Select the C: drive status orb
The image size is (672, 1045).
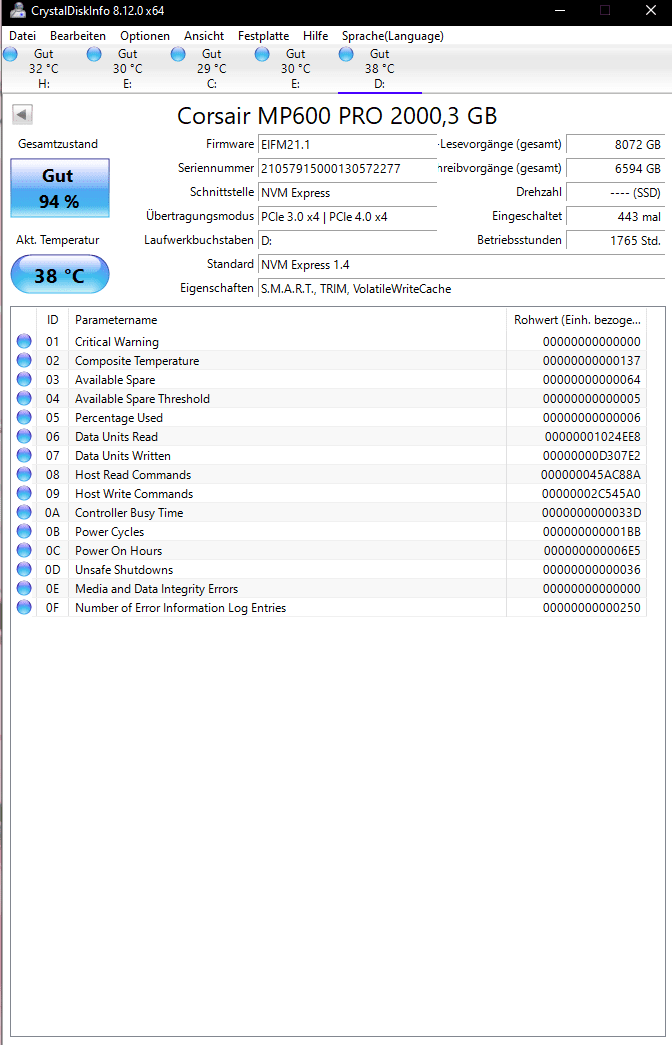point(178,54)
